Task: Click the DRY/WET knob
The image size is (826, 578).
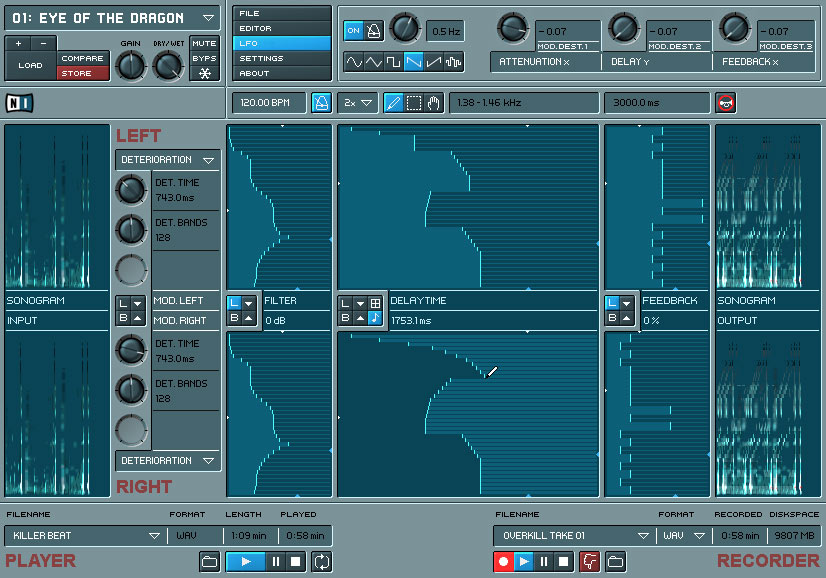Action: (168, 66)
